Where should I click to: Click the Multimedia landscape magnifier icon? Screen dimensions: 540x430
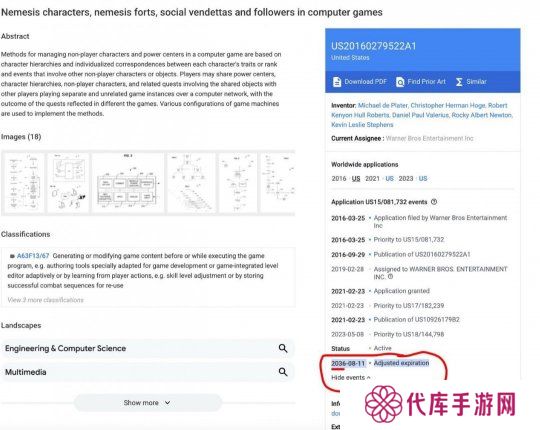283,372
